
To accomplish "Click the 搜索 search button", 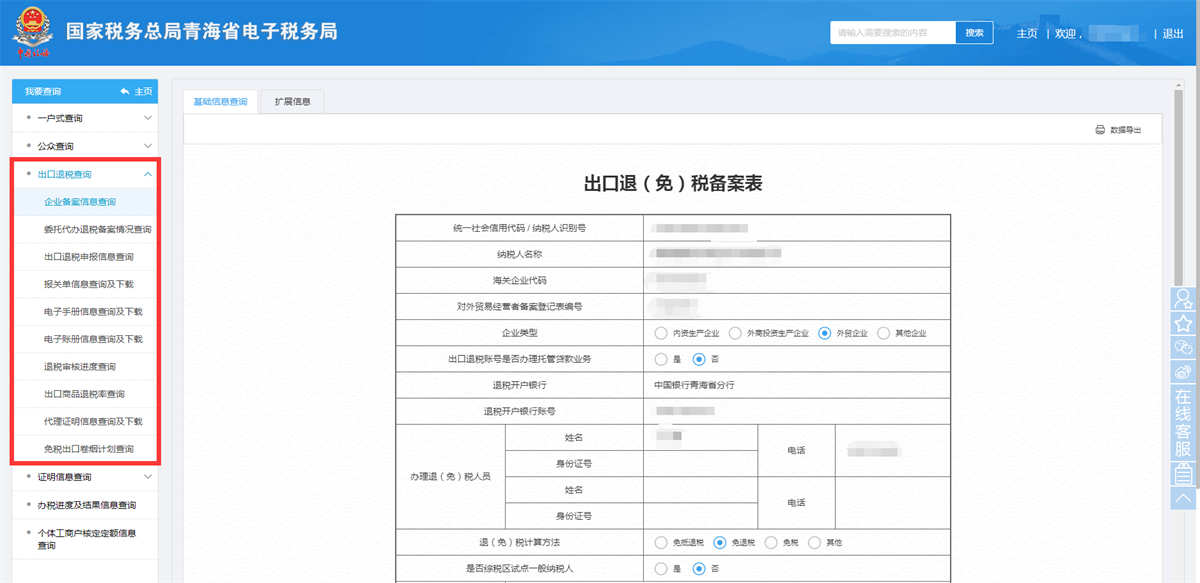I will [x=974, y=33].
